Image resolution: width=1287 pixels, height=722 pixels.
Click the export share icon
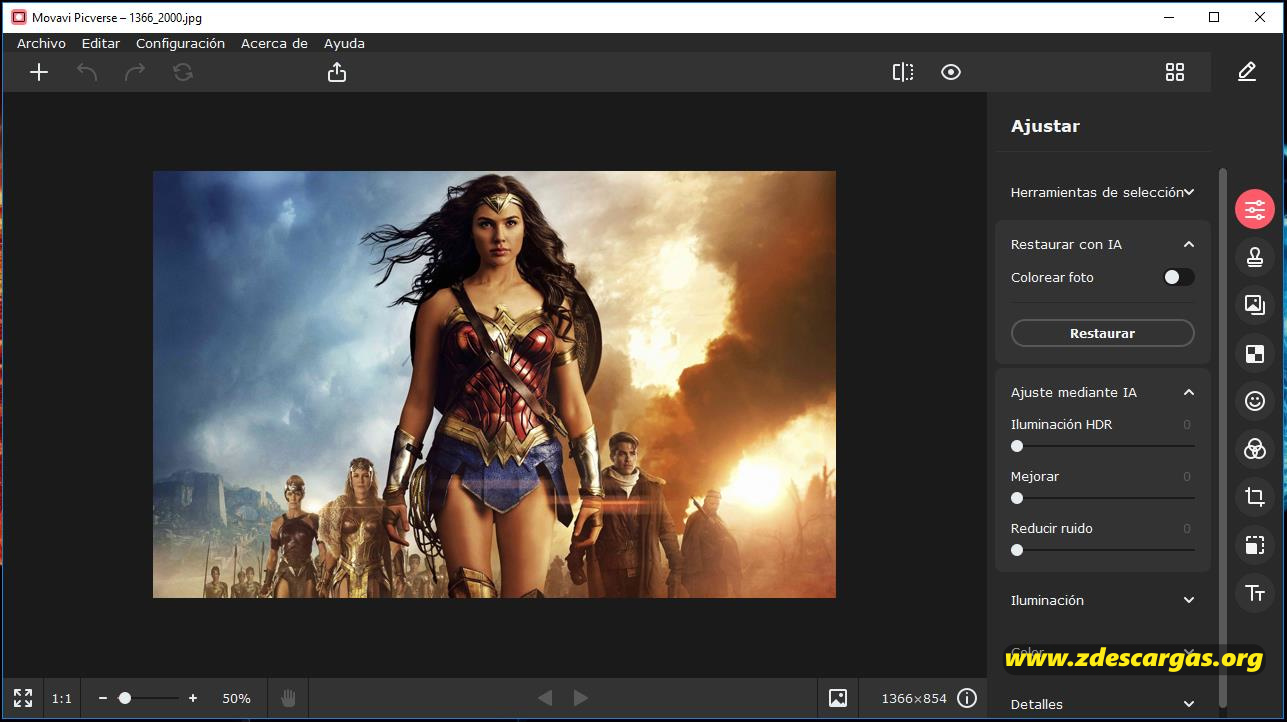pos(337,72)
